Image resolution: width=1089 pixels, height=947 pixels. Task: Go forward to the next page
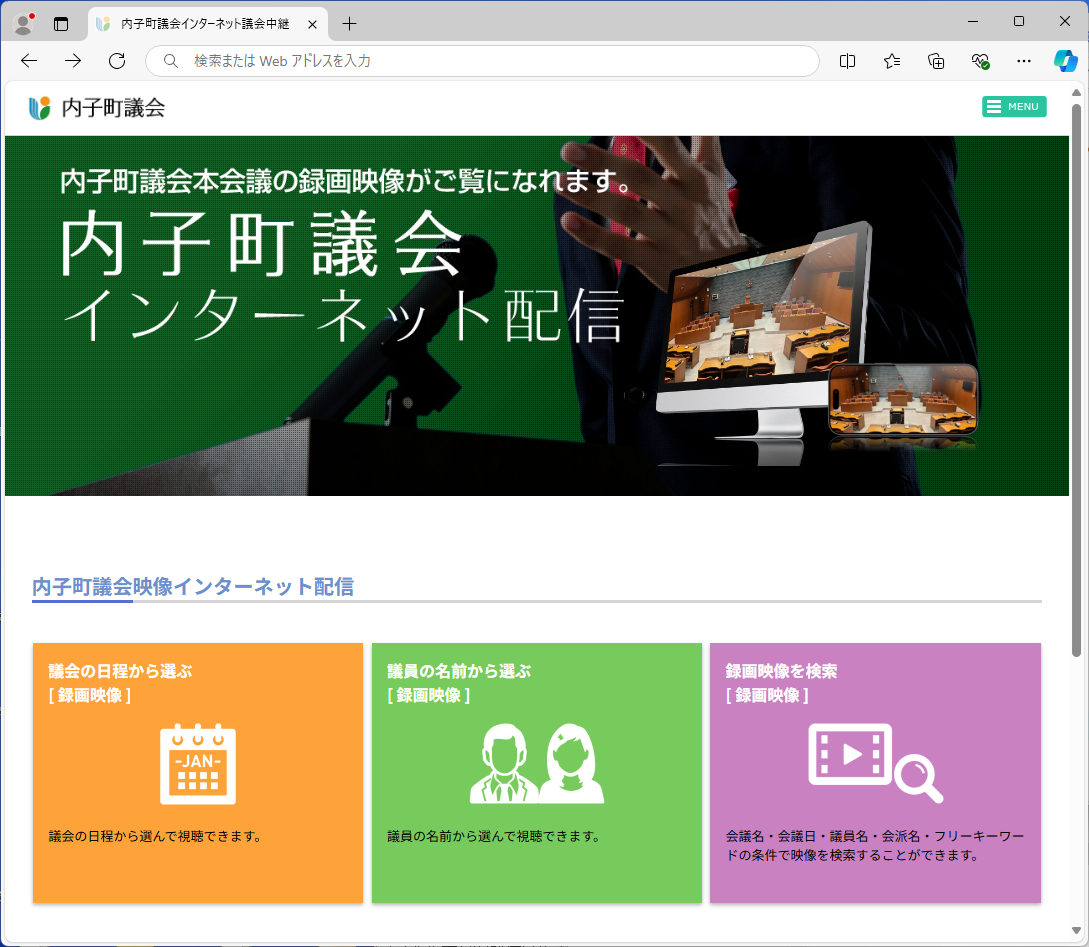73,61
